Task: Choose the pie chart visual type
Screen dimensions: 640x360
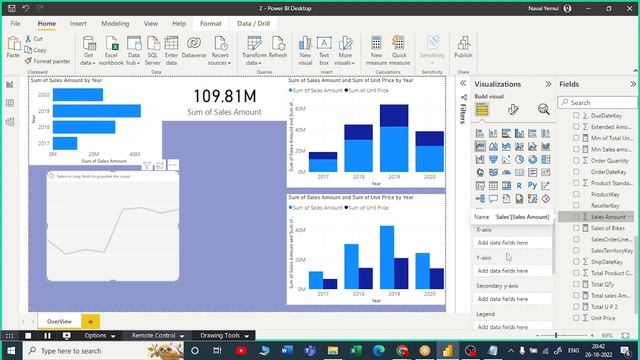Action: [519, 159]
